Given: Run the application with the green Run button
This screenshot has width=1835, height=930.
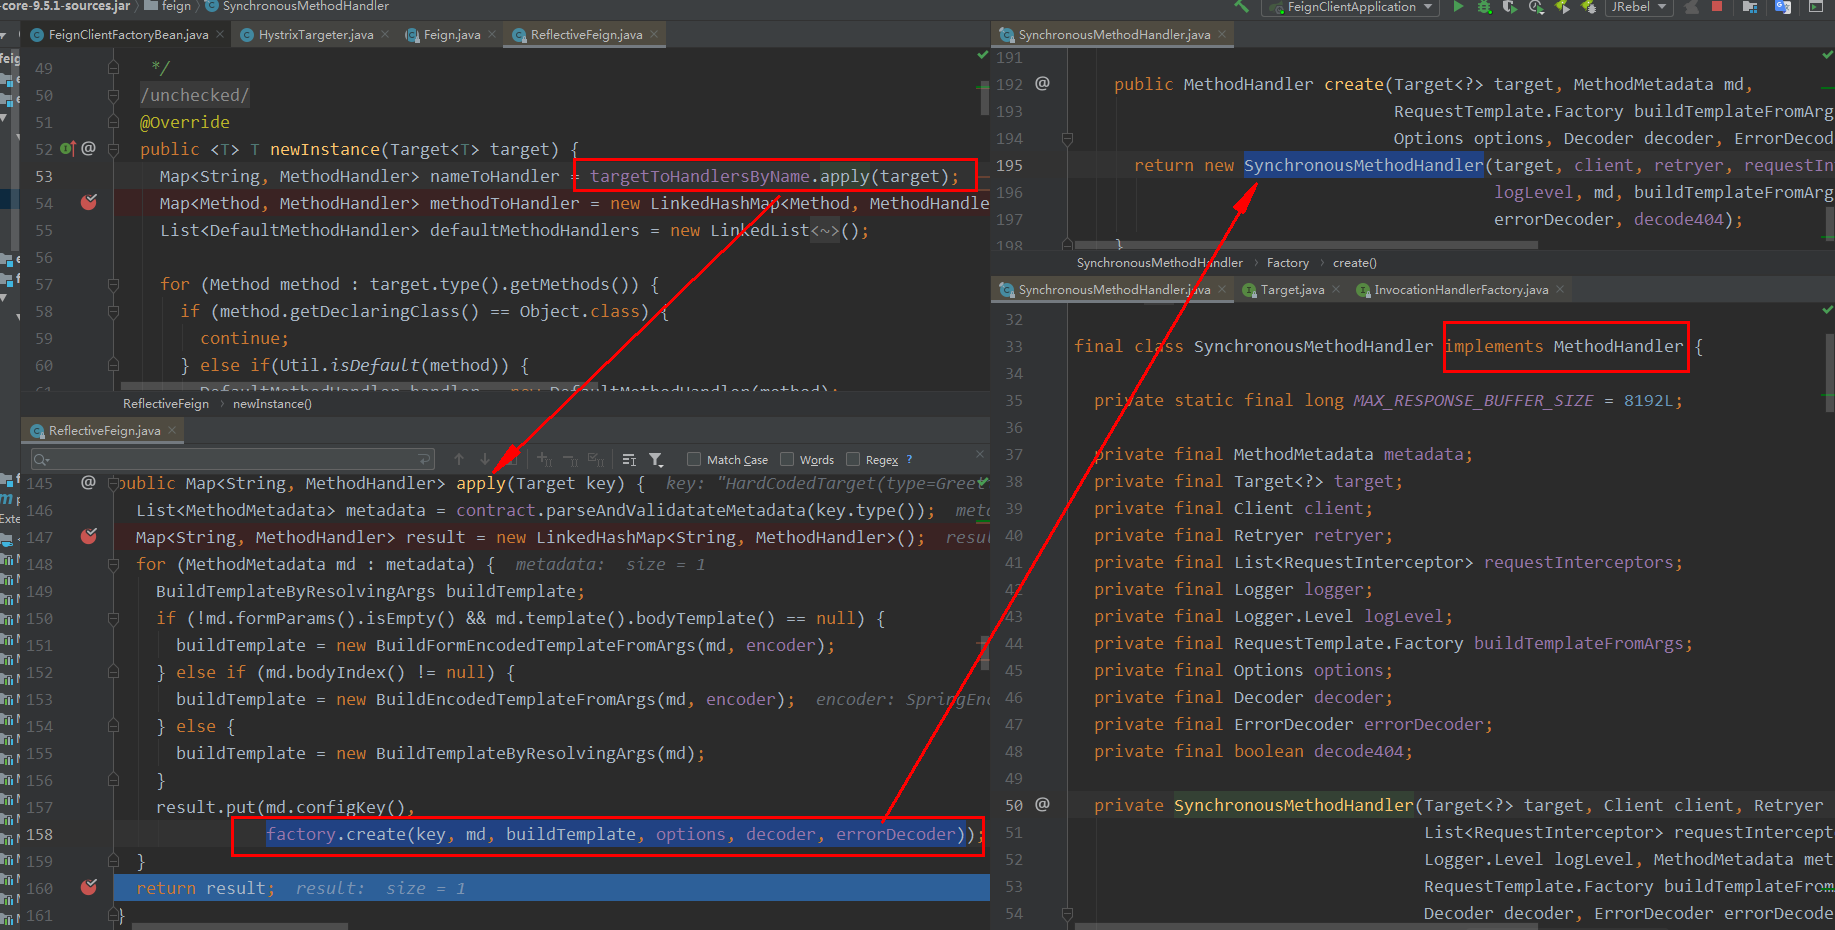Looking at the screenshot, I should tap(1458, 7).
